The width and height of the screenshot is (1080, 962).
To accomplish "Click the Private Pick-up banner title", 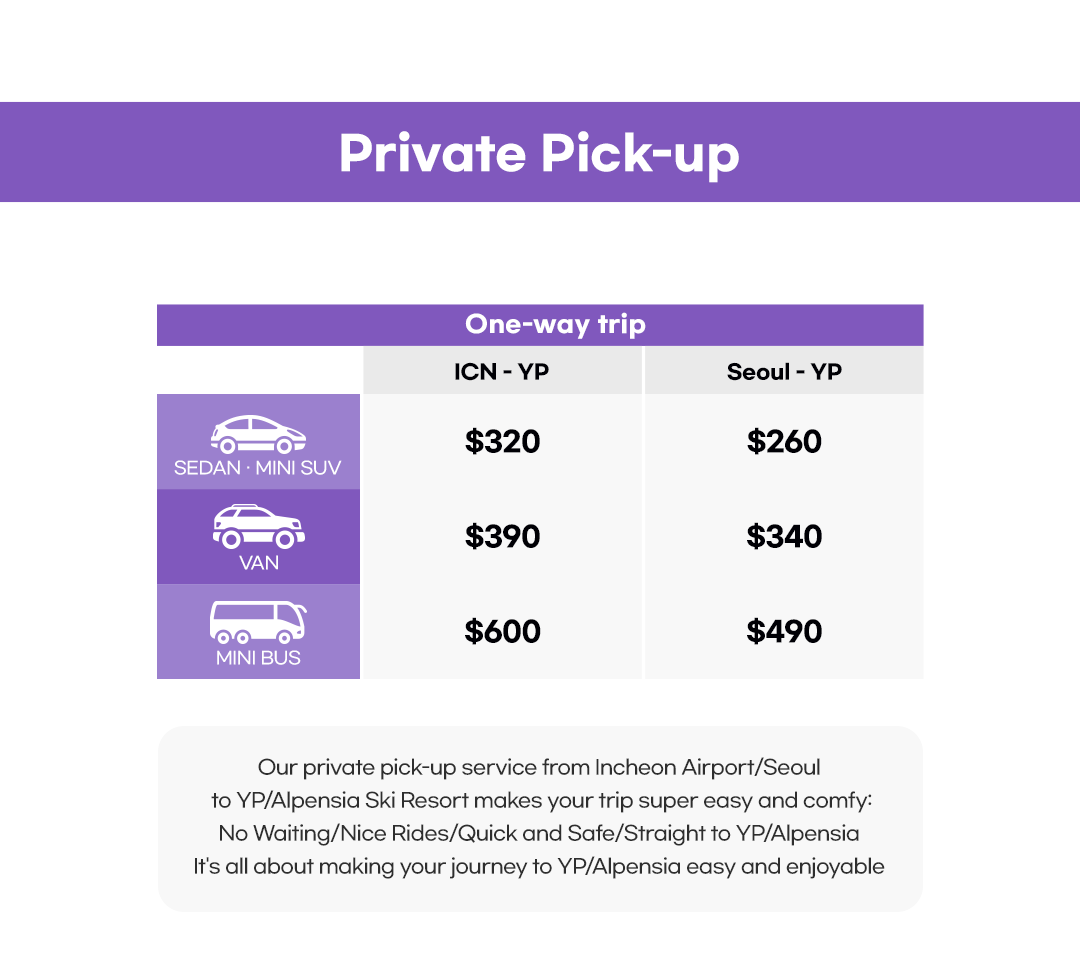I will pyautogui.click(x=539, y=153).
